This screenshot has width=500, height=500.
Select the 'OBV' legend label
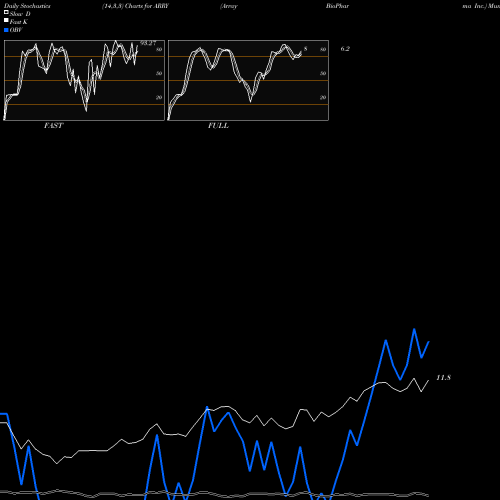click(16, 30)
